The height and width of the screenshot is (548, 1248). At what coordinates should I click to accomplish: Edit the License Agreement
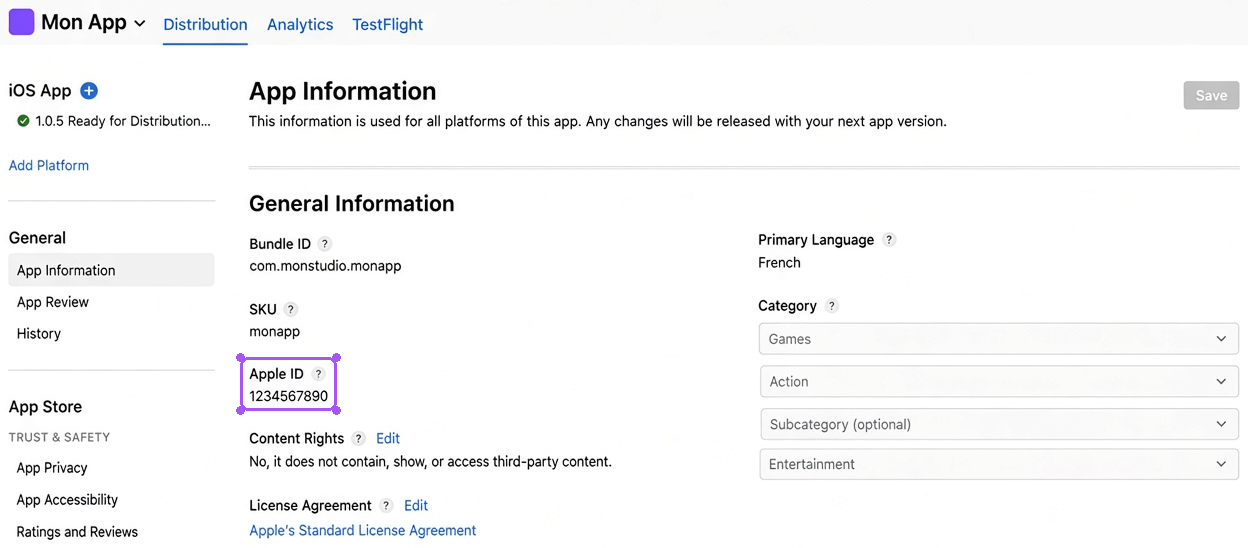[x=416, y=506]
